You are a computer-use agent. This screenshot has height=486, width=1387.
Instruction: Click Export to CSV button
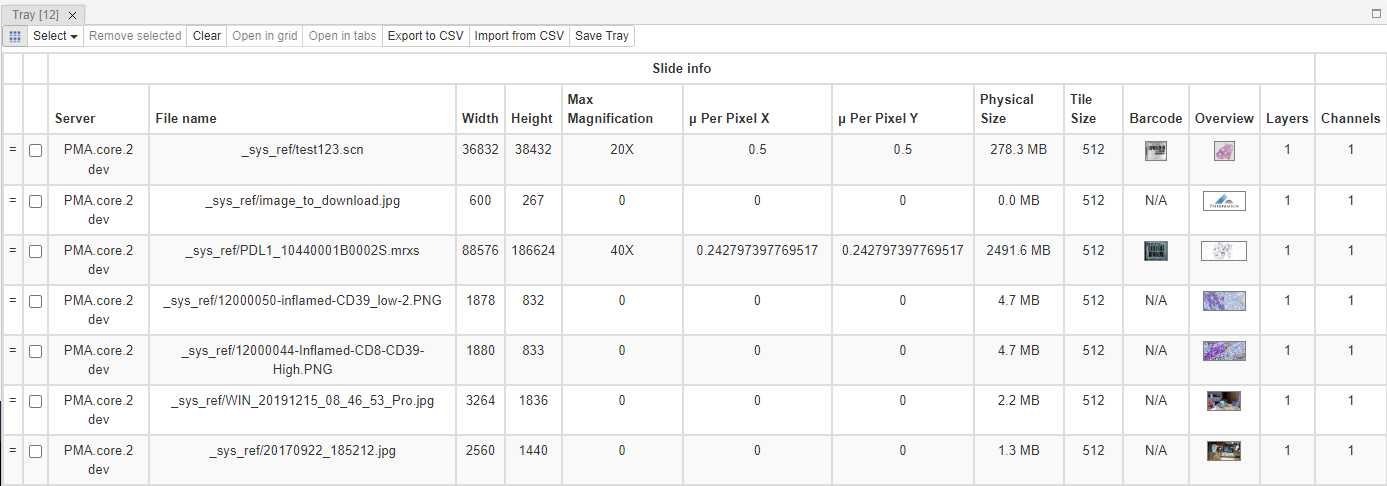tap(425, 36)
